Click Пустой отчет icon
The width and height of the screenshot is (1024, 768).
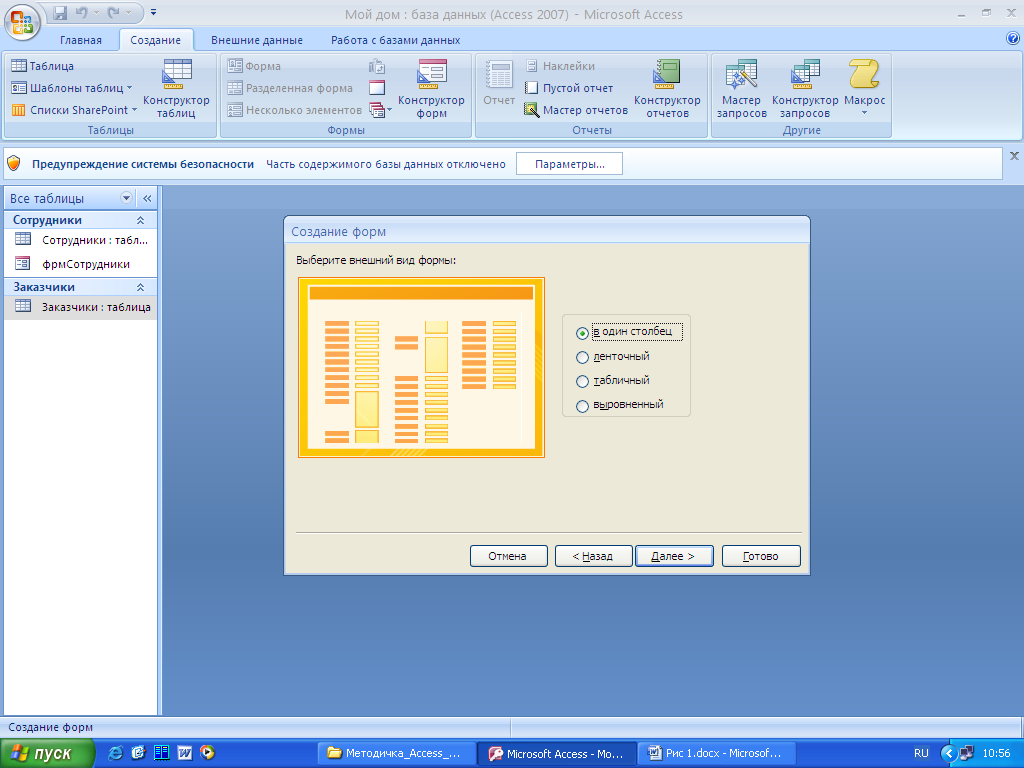pyautogui.click(x=532, y=88)
